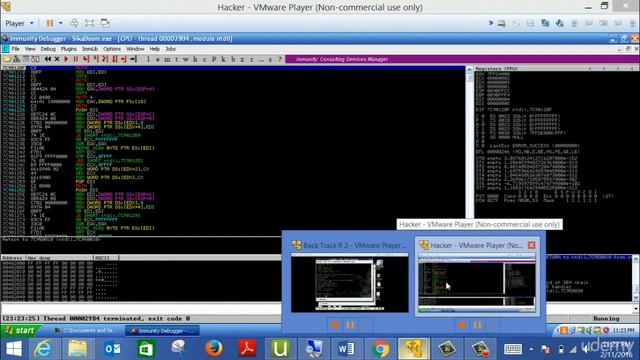This screenshot has height=360, width=640.
Task: Click the open file folder icon in the debugger toolbar
Action: pyautogui.click(x=7, y=59)
